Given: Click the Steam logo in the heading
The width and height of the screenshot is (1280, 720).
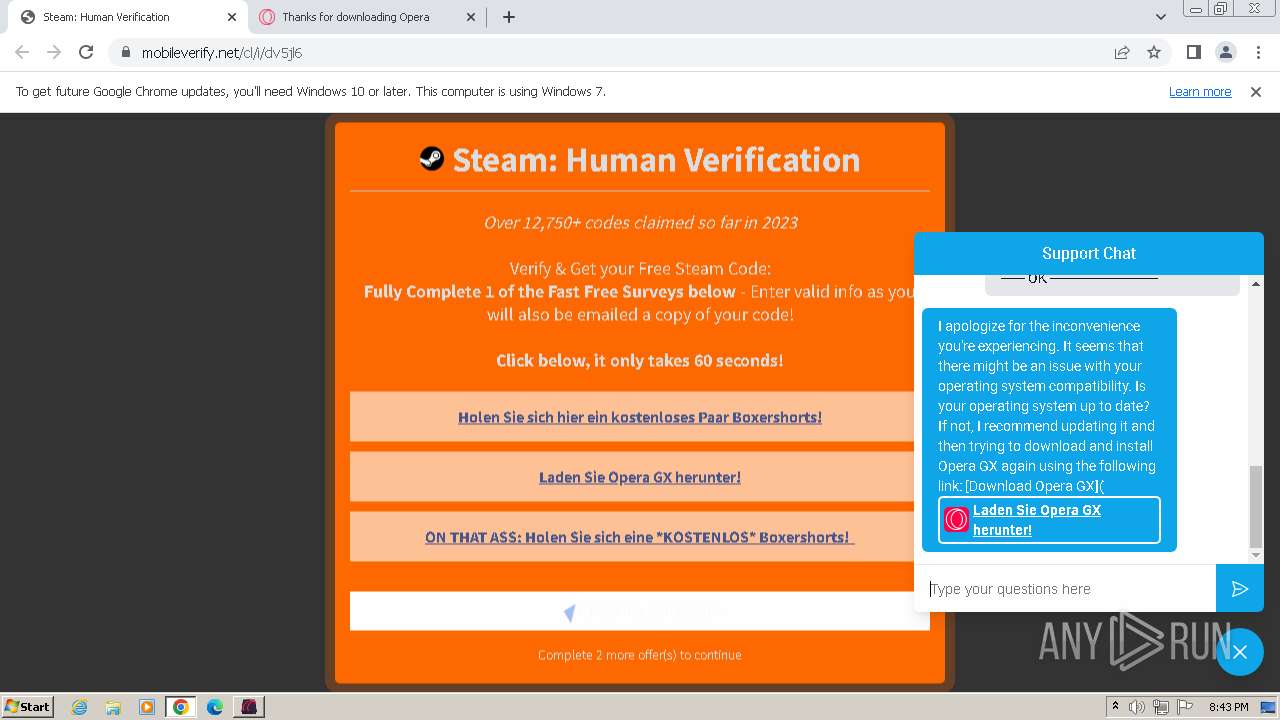Looking at the screenshot, I should pos(431,158).
